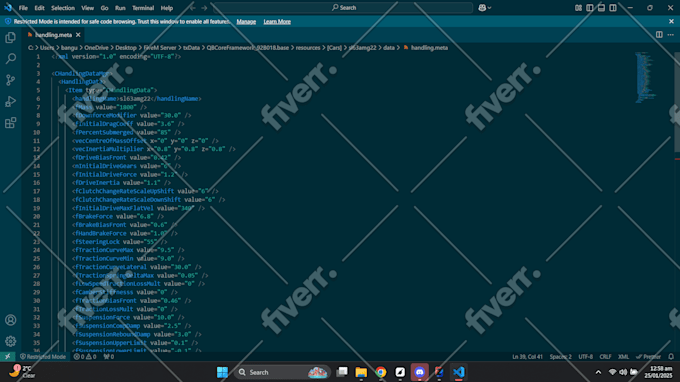Open Windows Start button
Image resolution: width=680 pixels, height=382 pixels.
tap(222, 372)
